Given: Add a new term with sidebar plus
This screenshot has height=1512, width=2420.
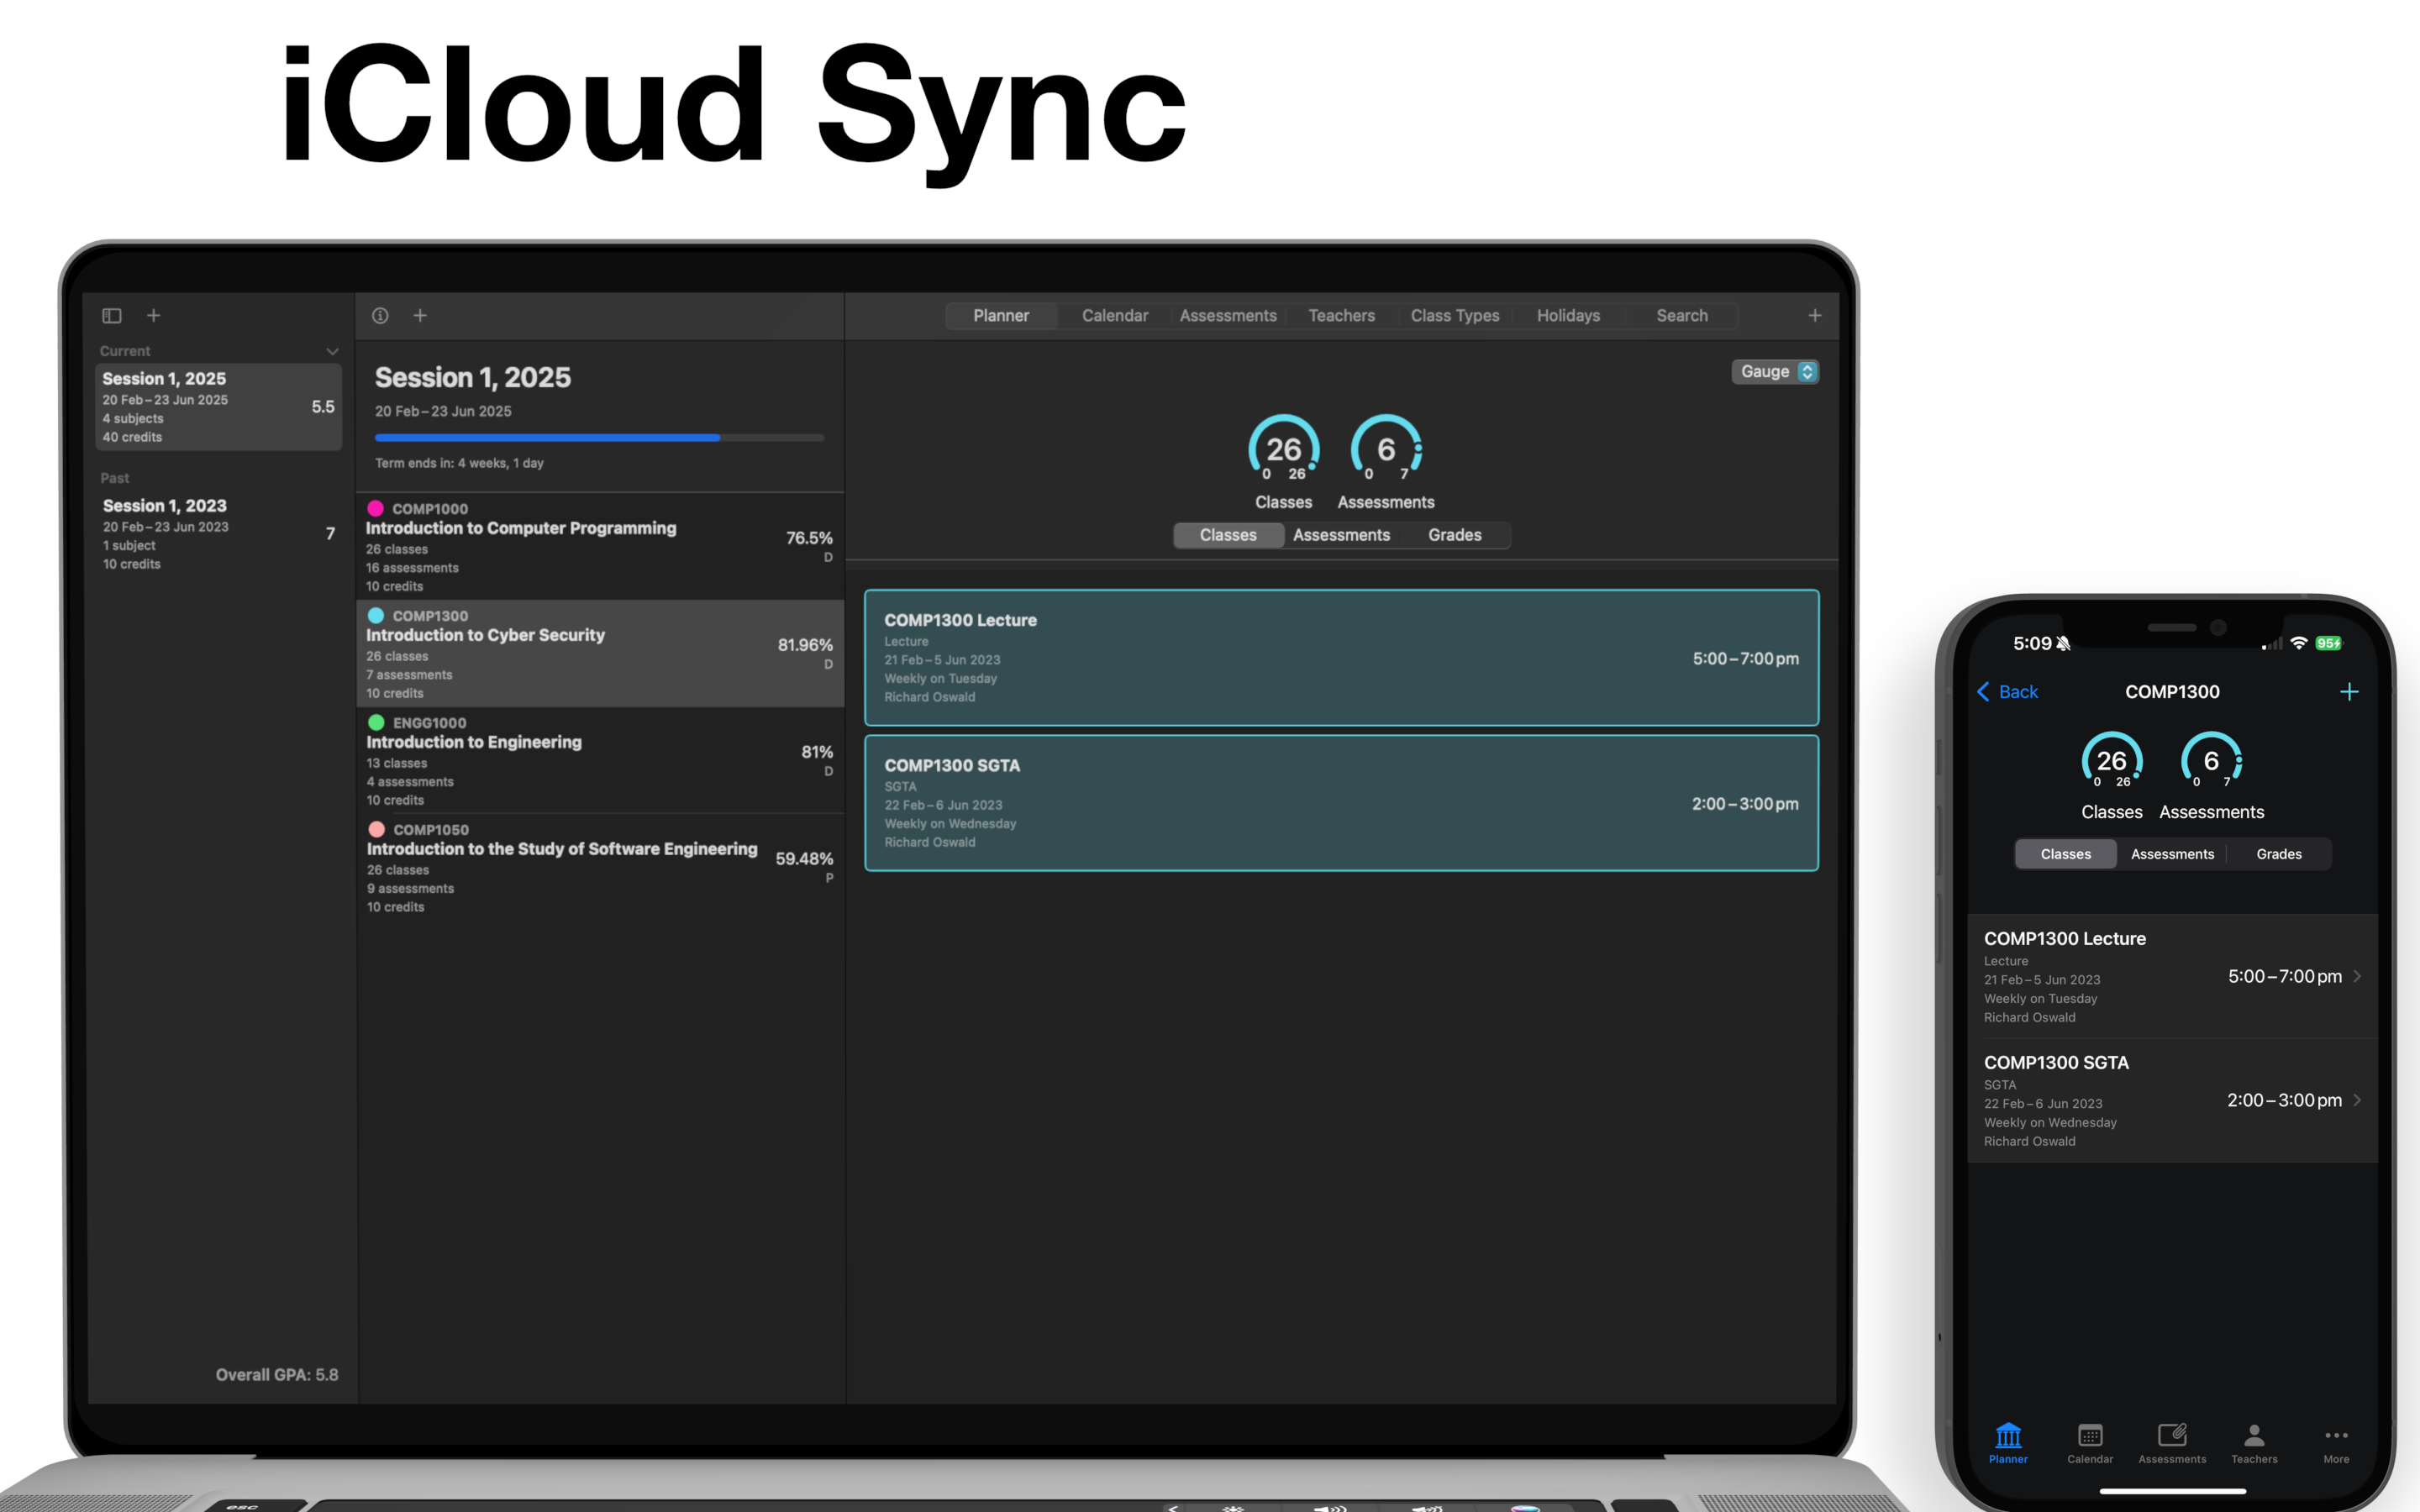Looking at the screenshot, I should click(154, 316).
